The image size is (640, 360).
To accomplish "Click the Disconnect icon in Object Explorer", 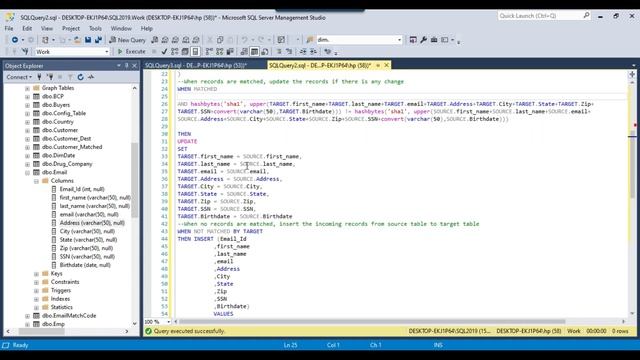I will (50, 77).
